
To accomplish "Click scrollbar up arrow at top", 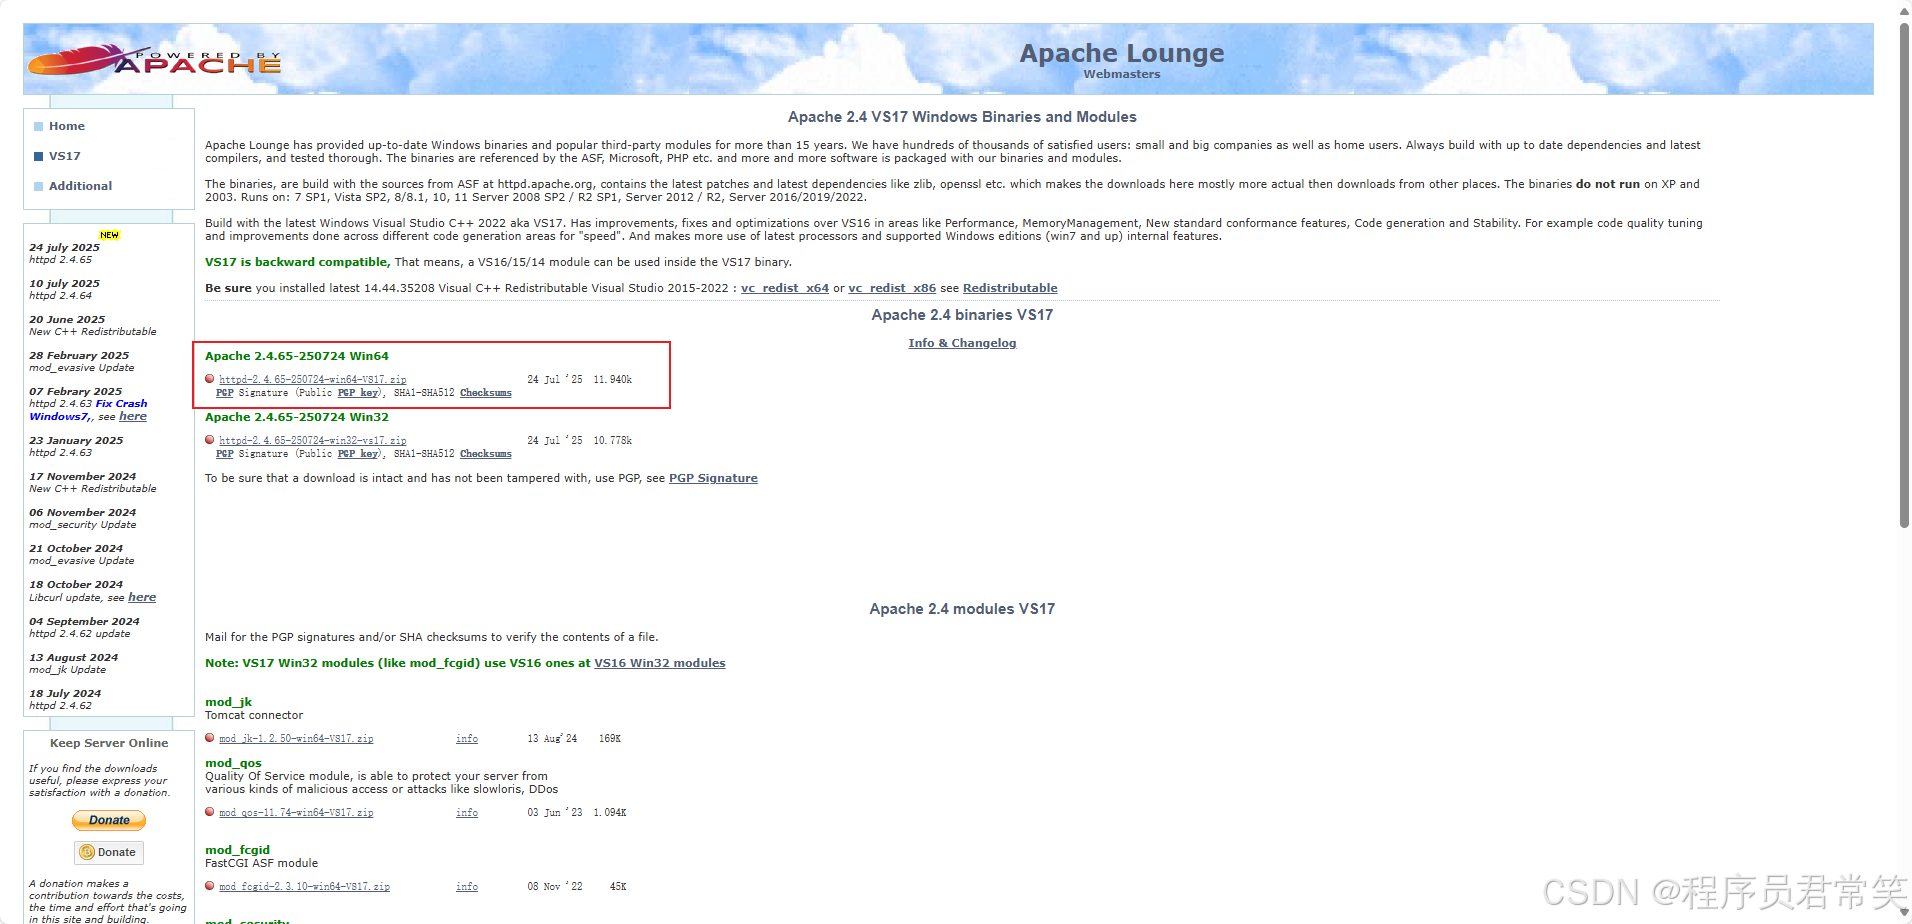I will [1905, 10].
